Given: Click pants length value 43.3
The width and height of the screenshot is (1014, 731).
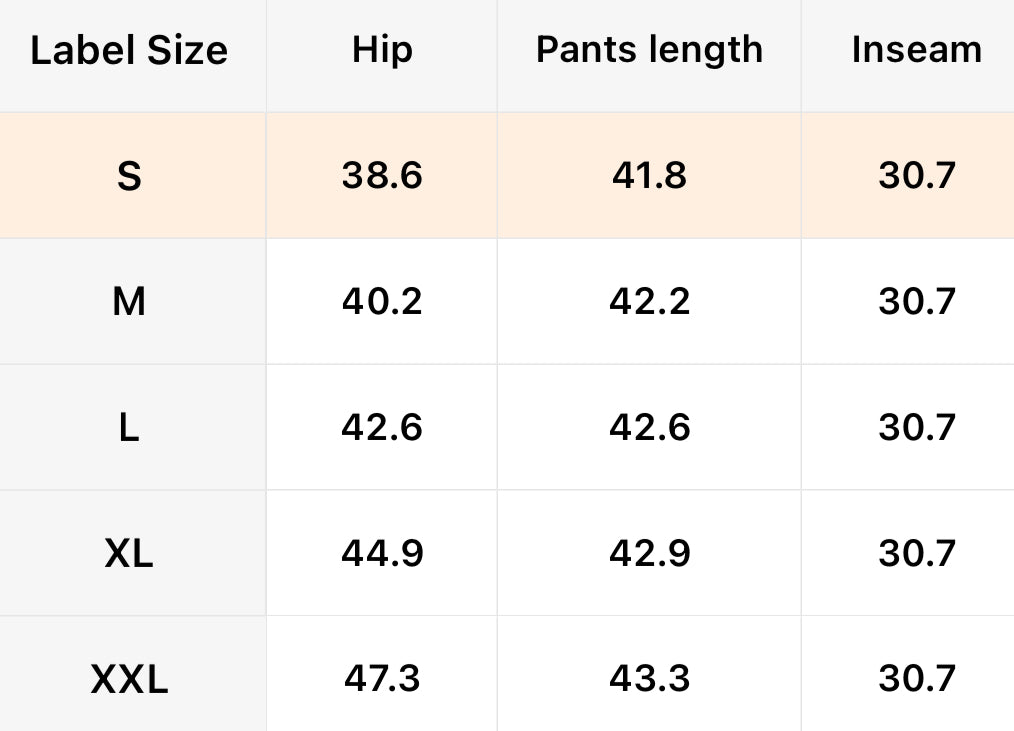Looking at the screenshot, I should pos(649,679).
